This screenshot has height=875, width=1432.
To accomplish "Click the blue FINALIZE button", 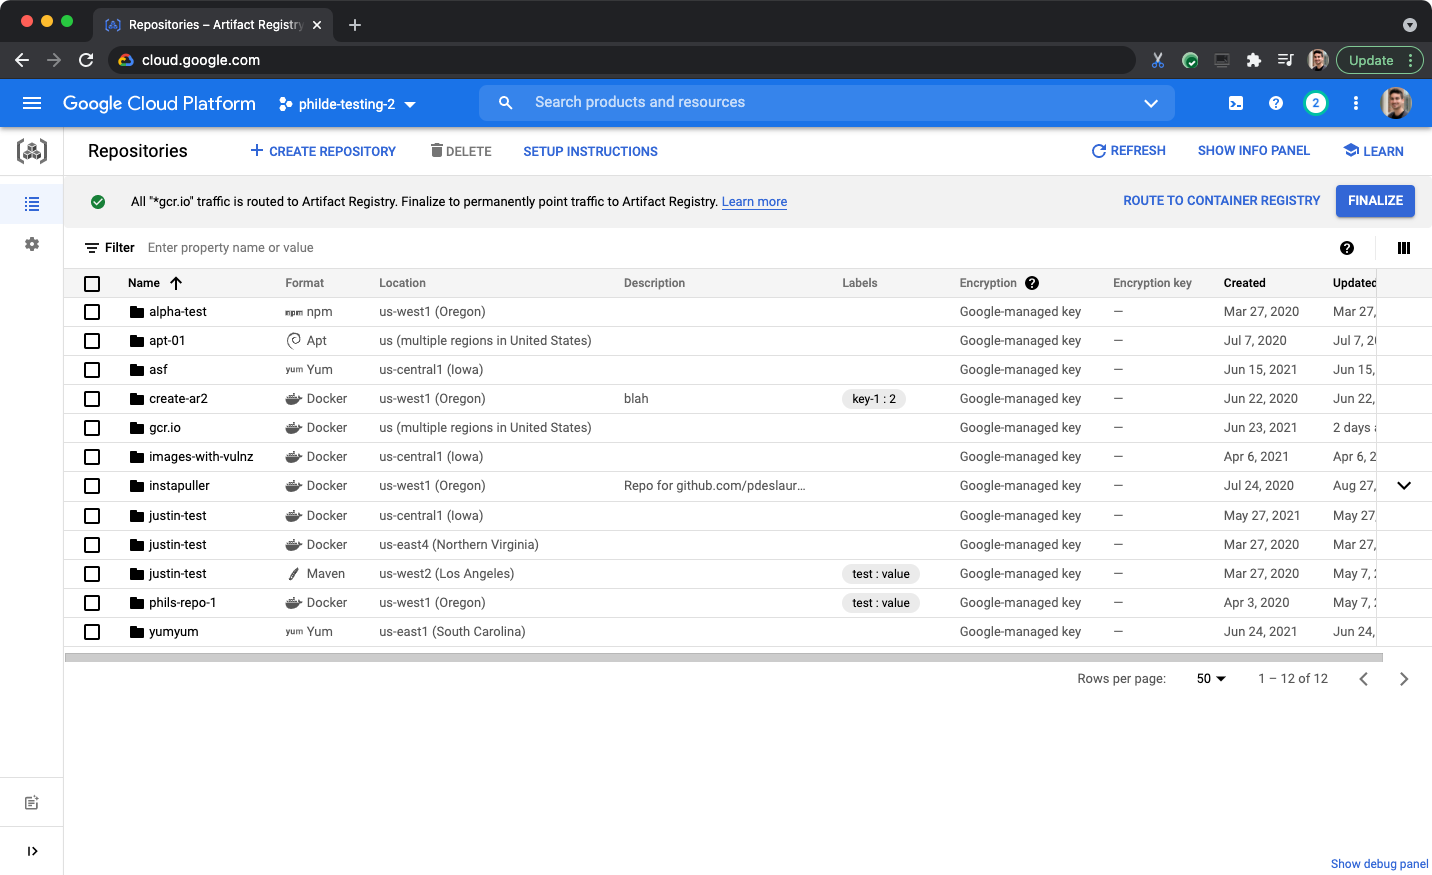I will pyautogui.click(x=1375, y=201).
